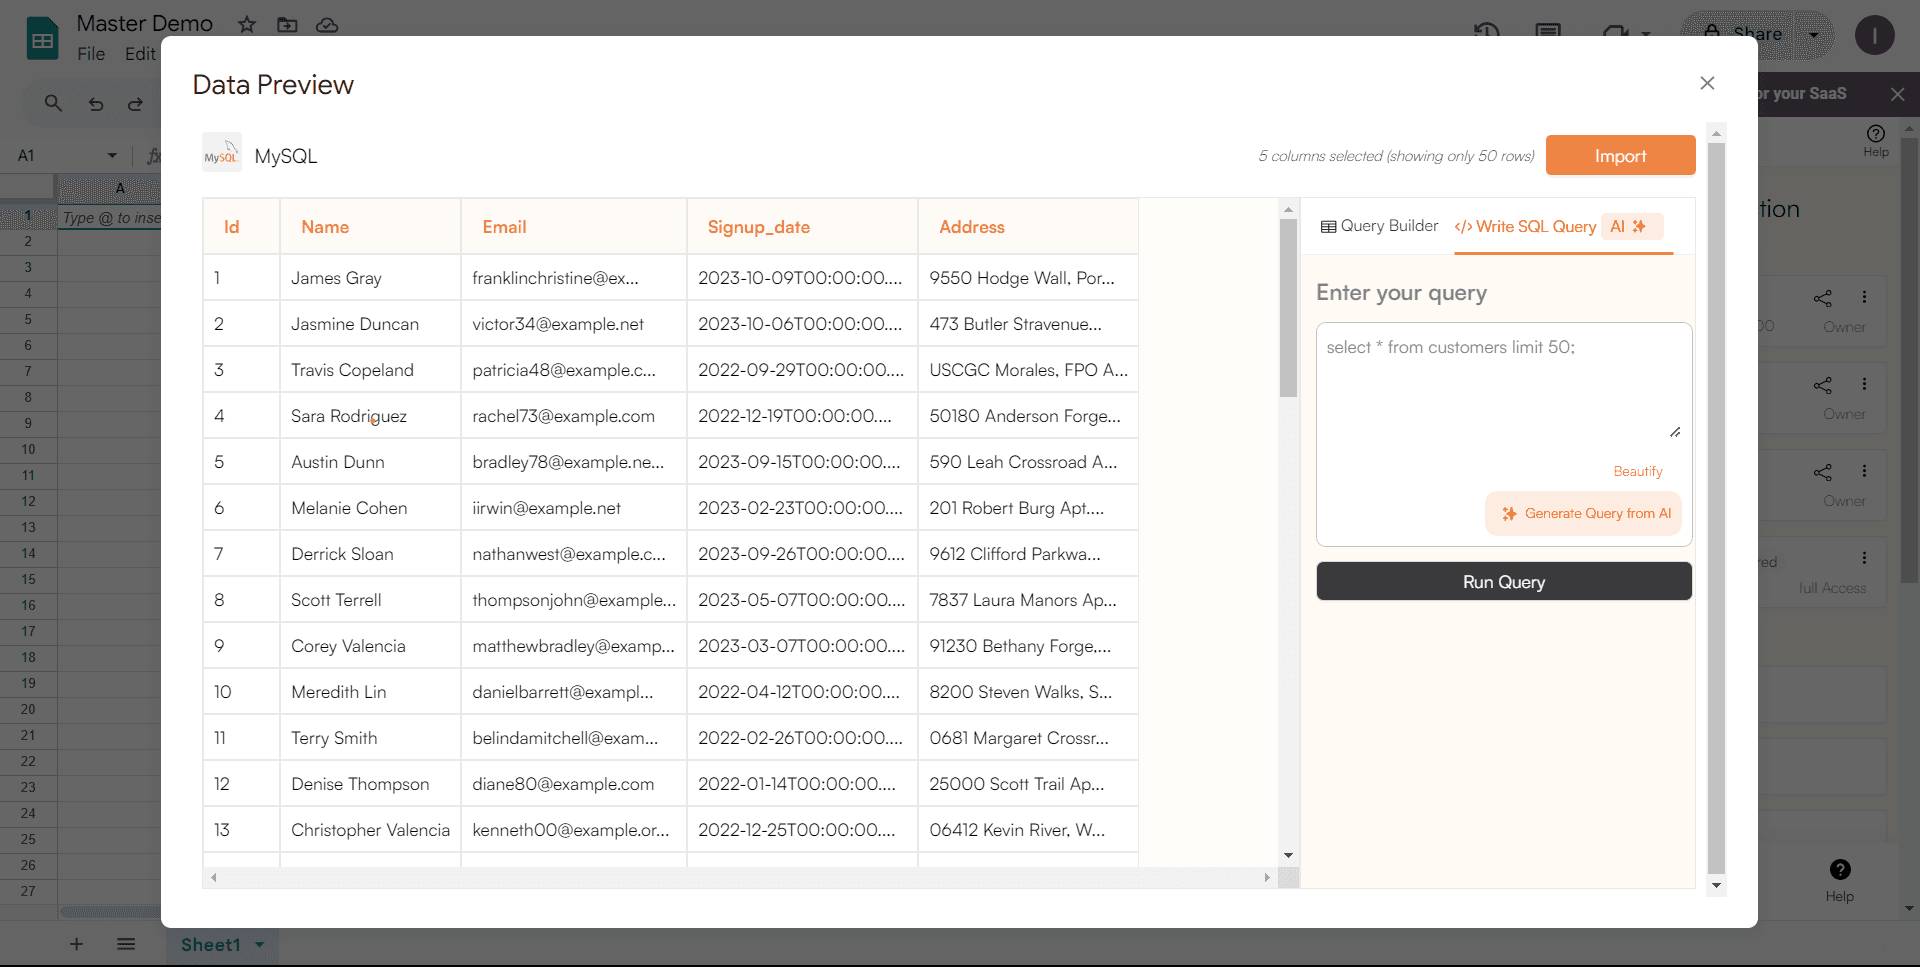
Task: Click the Run Query button
Action: (1503, 581)
